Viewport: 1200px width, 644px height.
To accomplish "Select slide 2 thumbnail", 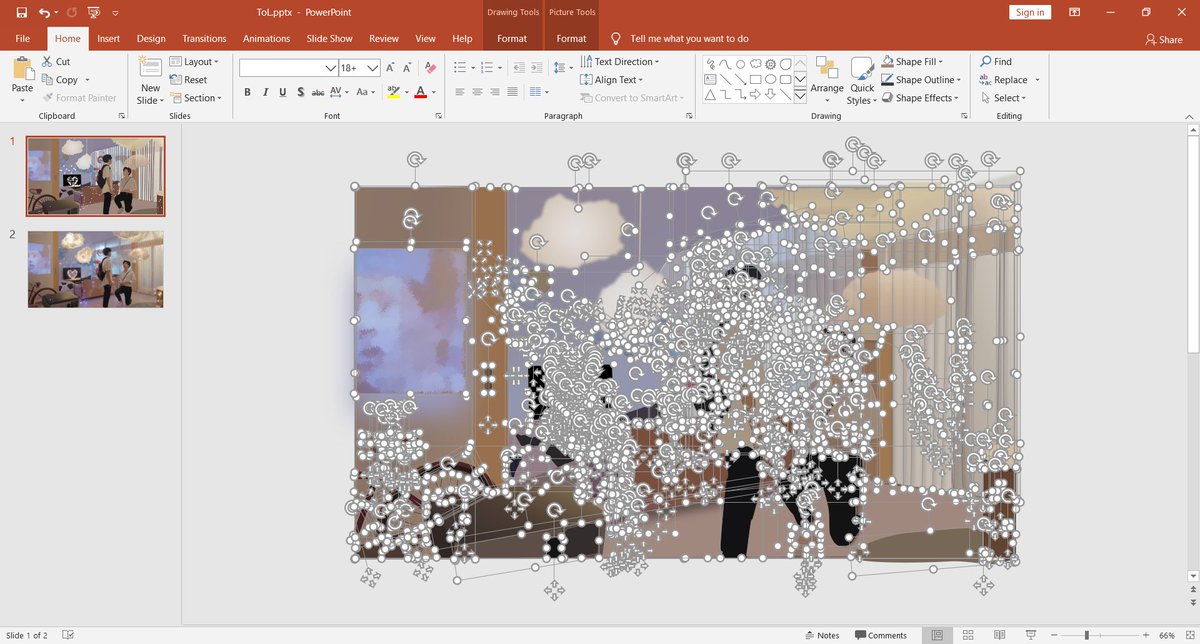I will 96,269.
